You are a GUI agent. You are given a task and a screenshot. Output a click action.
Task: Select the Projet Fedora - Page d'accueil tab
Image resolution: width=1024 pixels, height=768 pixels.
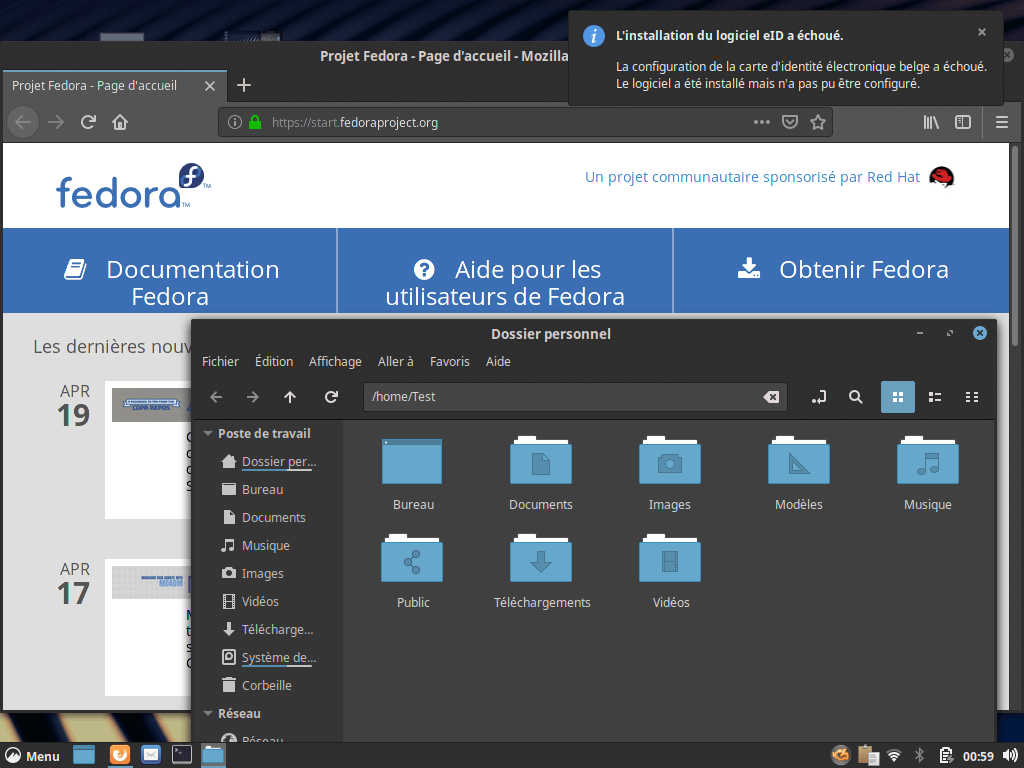[x=114, y=86]
